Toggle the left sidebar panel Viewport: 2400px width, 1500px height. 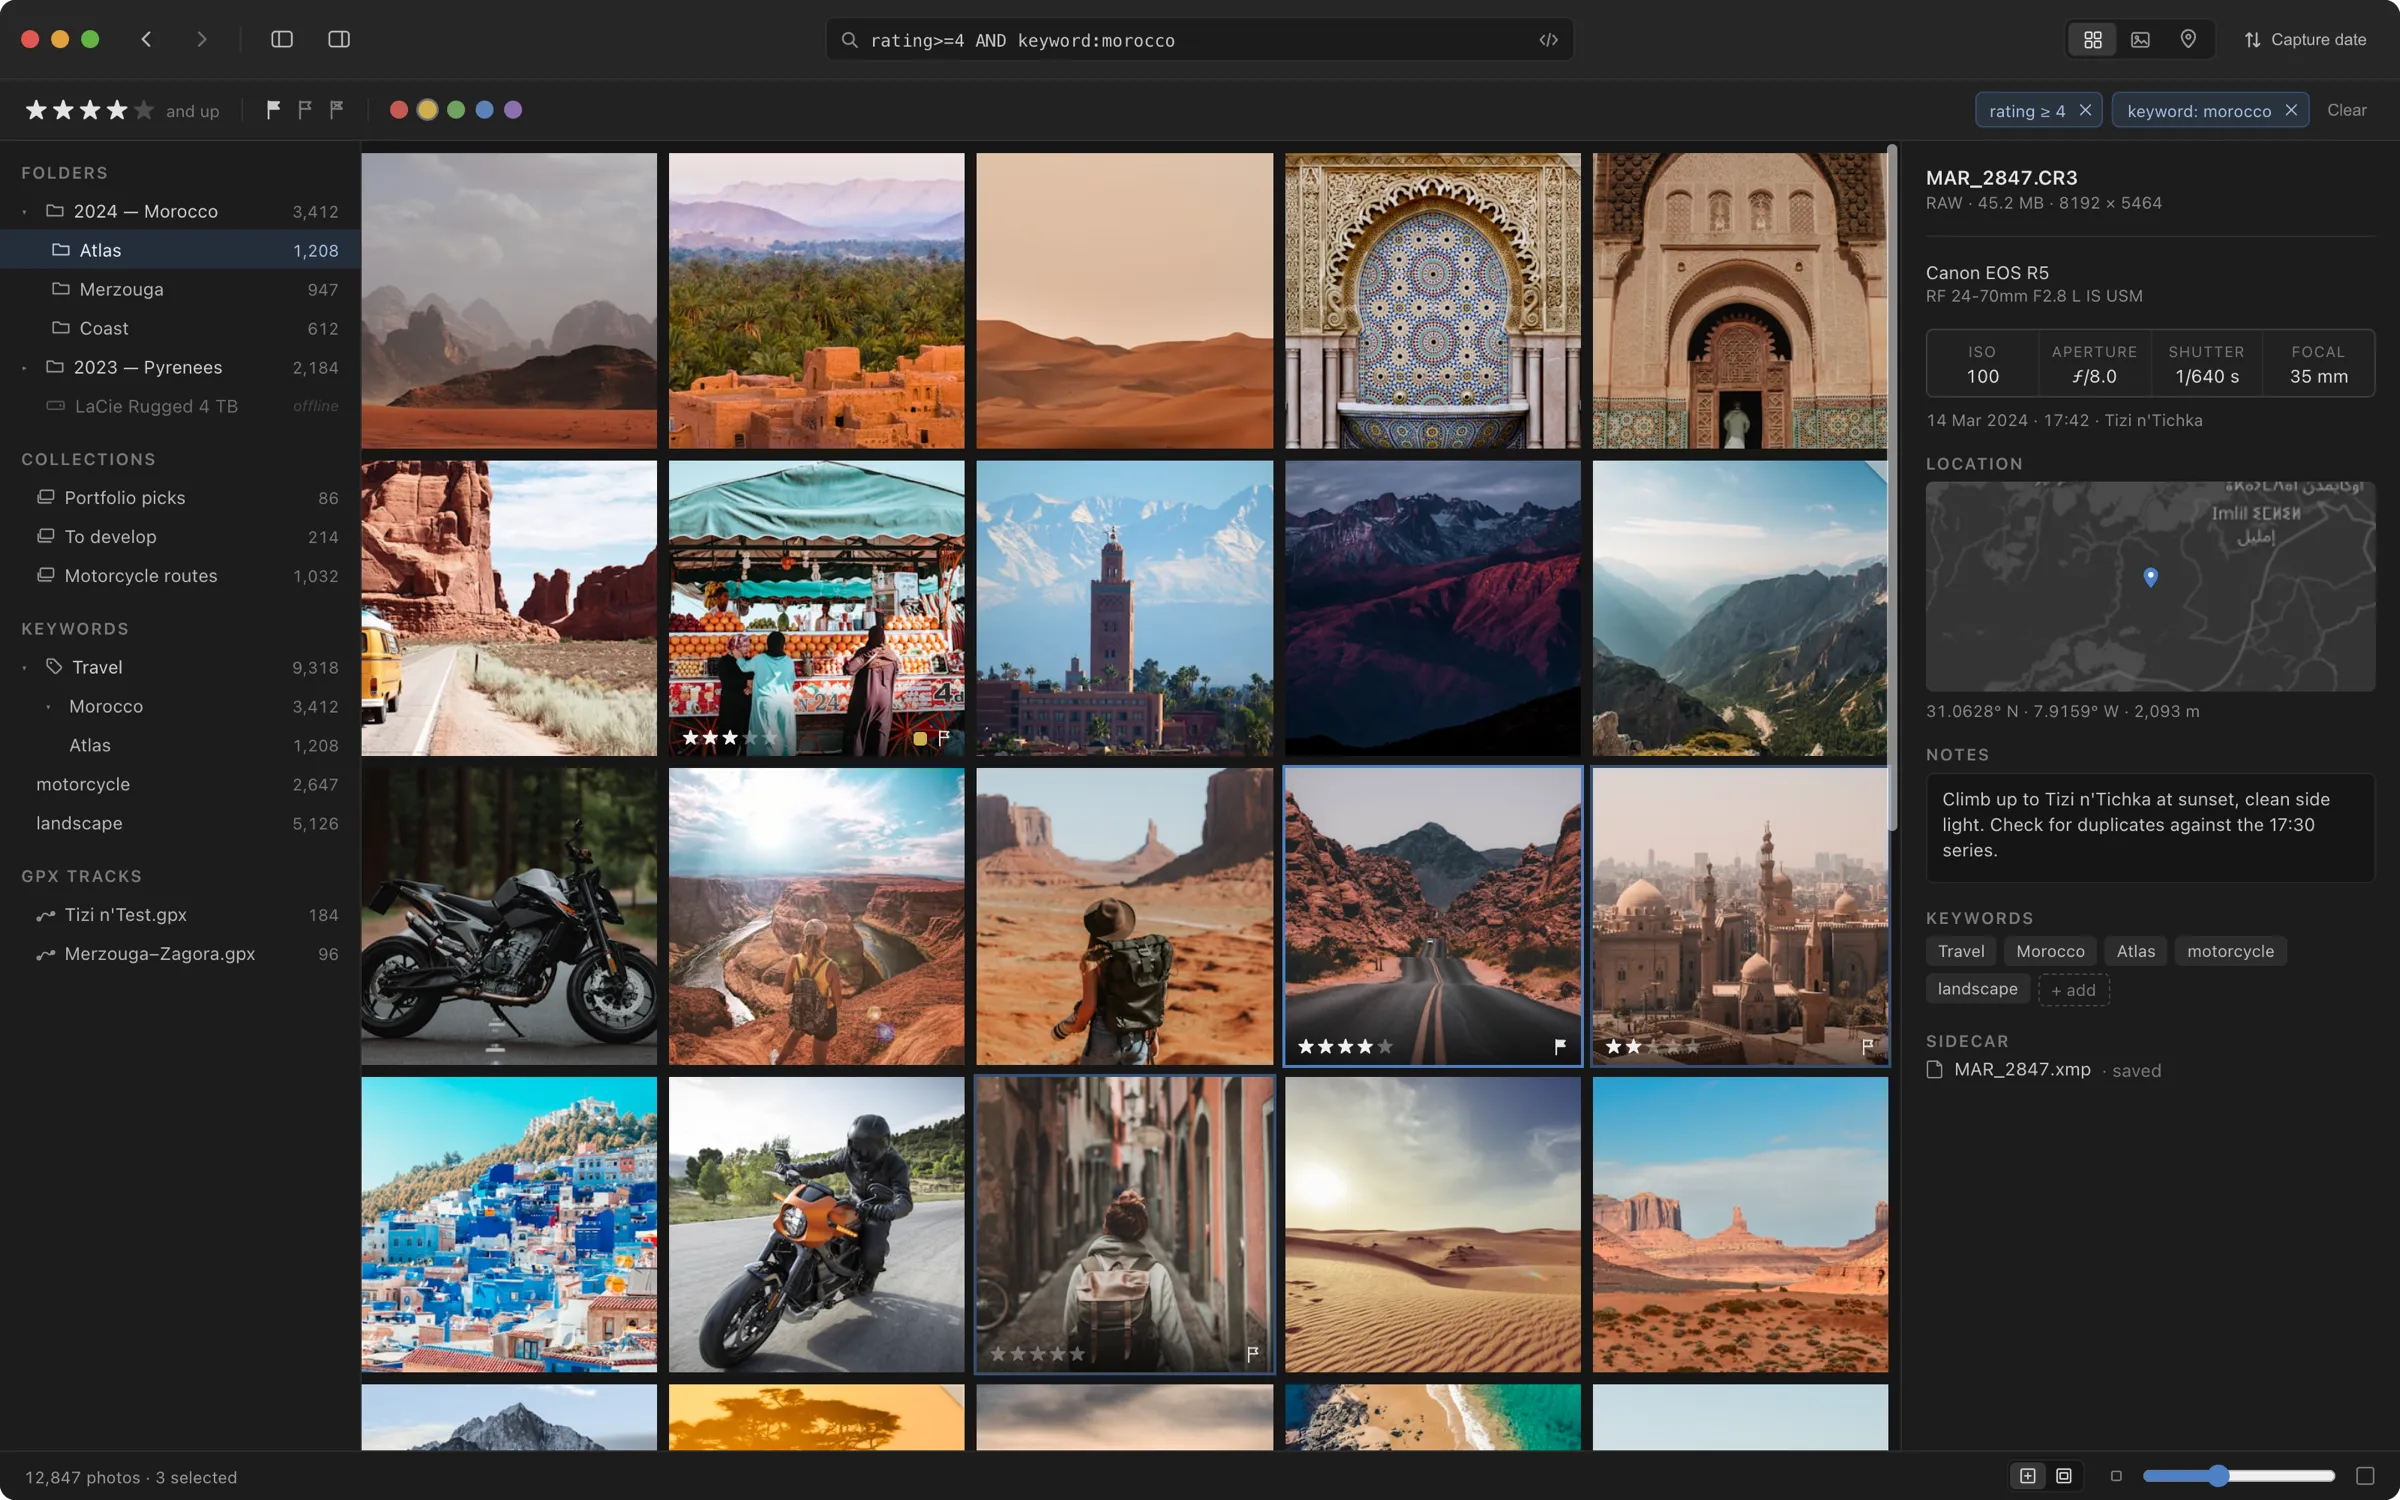click(x=282, y=39)
